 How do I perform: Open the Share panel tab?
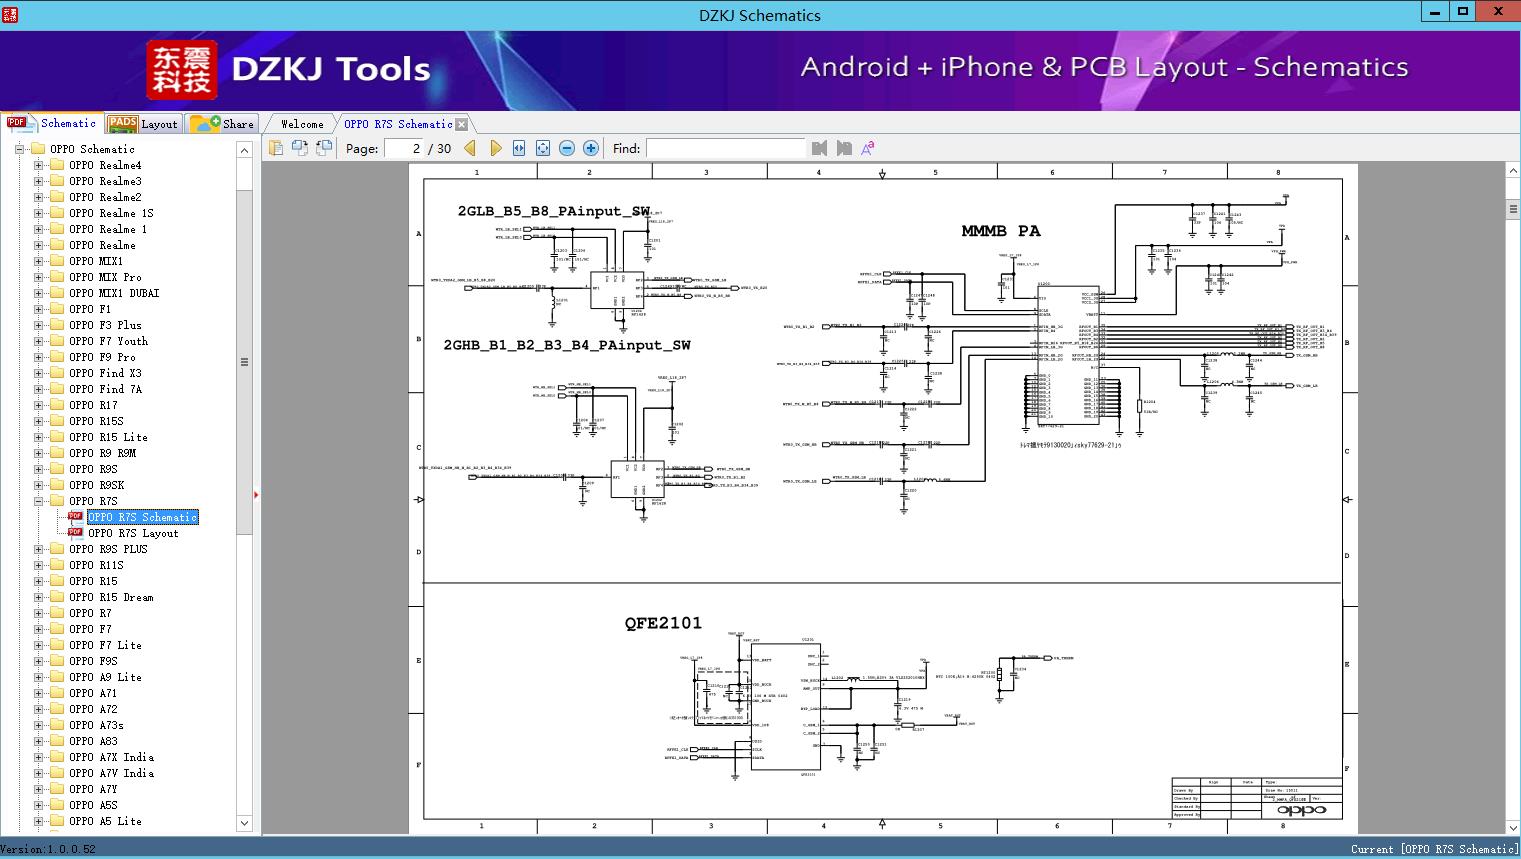[223, 123]
